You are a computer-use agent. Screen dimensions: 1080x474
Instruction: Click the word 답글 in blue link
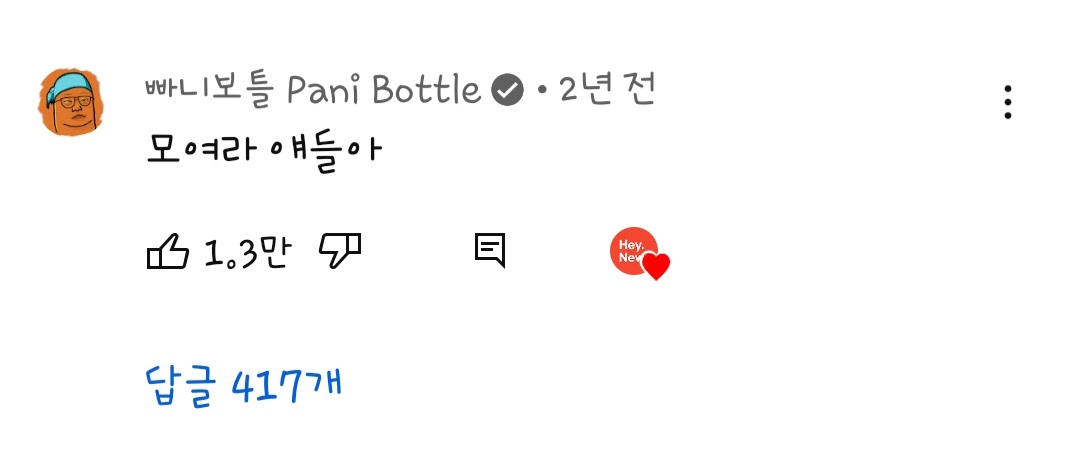[182, 387]
